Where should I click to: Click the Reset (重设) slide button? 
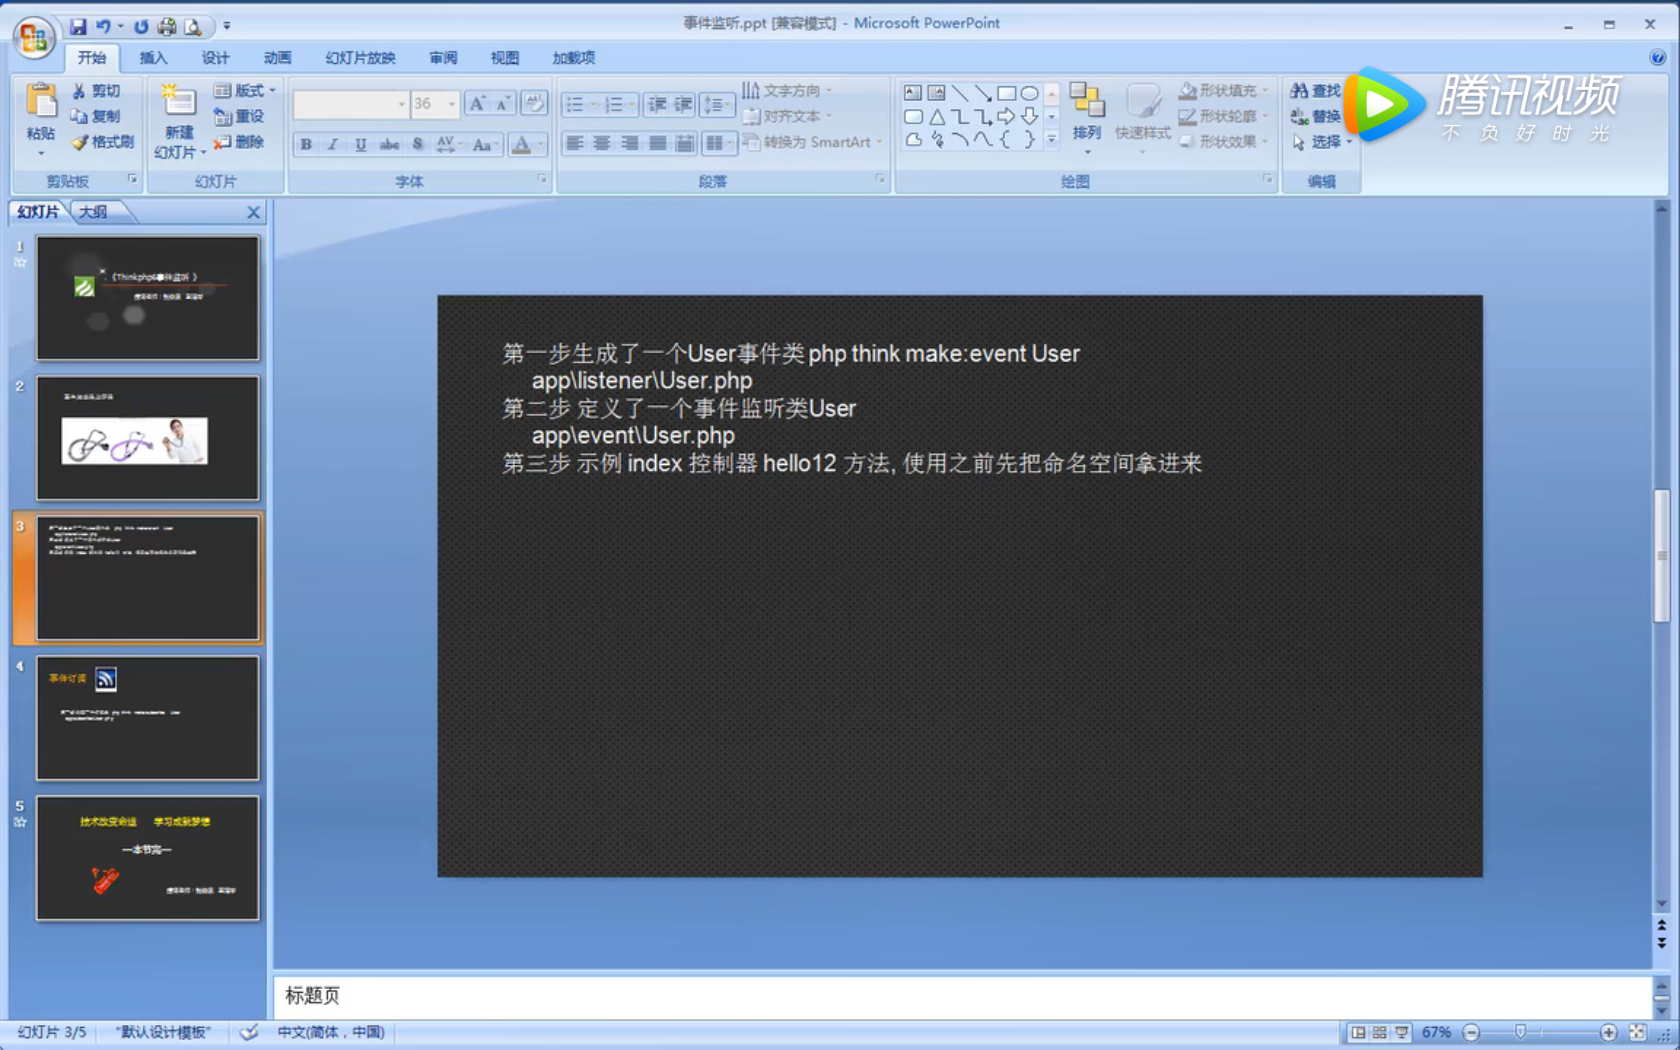coord(238,117)
